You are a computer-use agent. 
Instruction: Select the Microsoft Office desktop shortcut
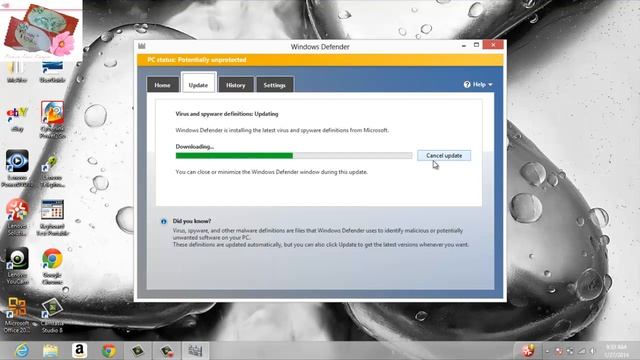click(17, 315)
